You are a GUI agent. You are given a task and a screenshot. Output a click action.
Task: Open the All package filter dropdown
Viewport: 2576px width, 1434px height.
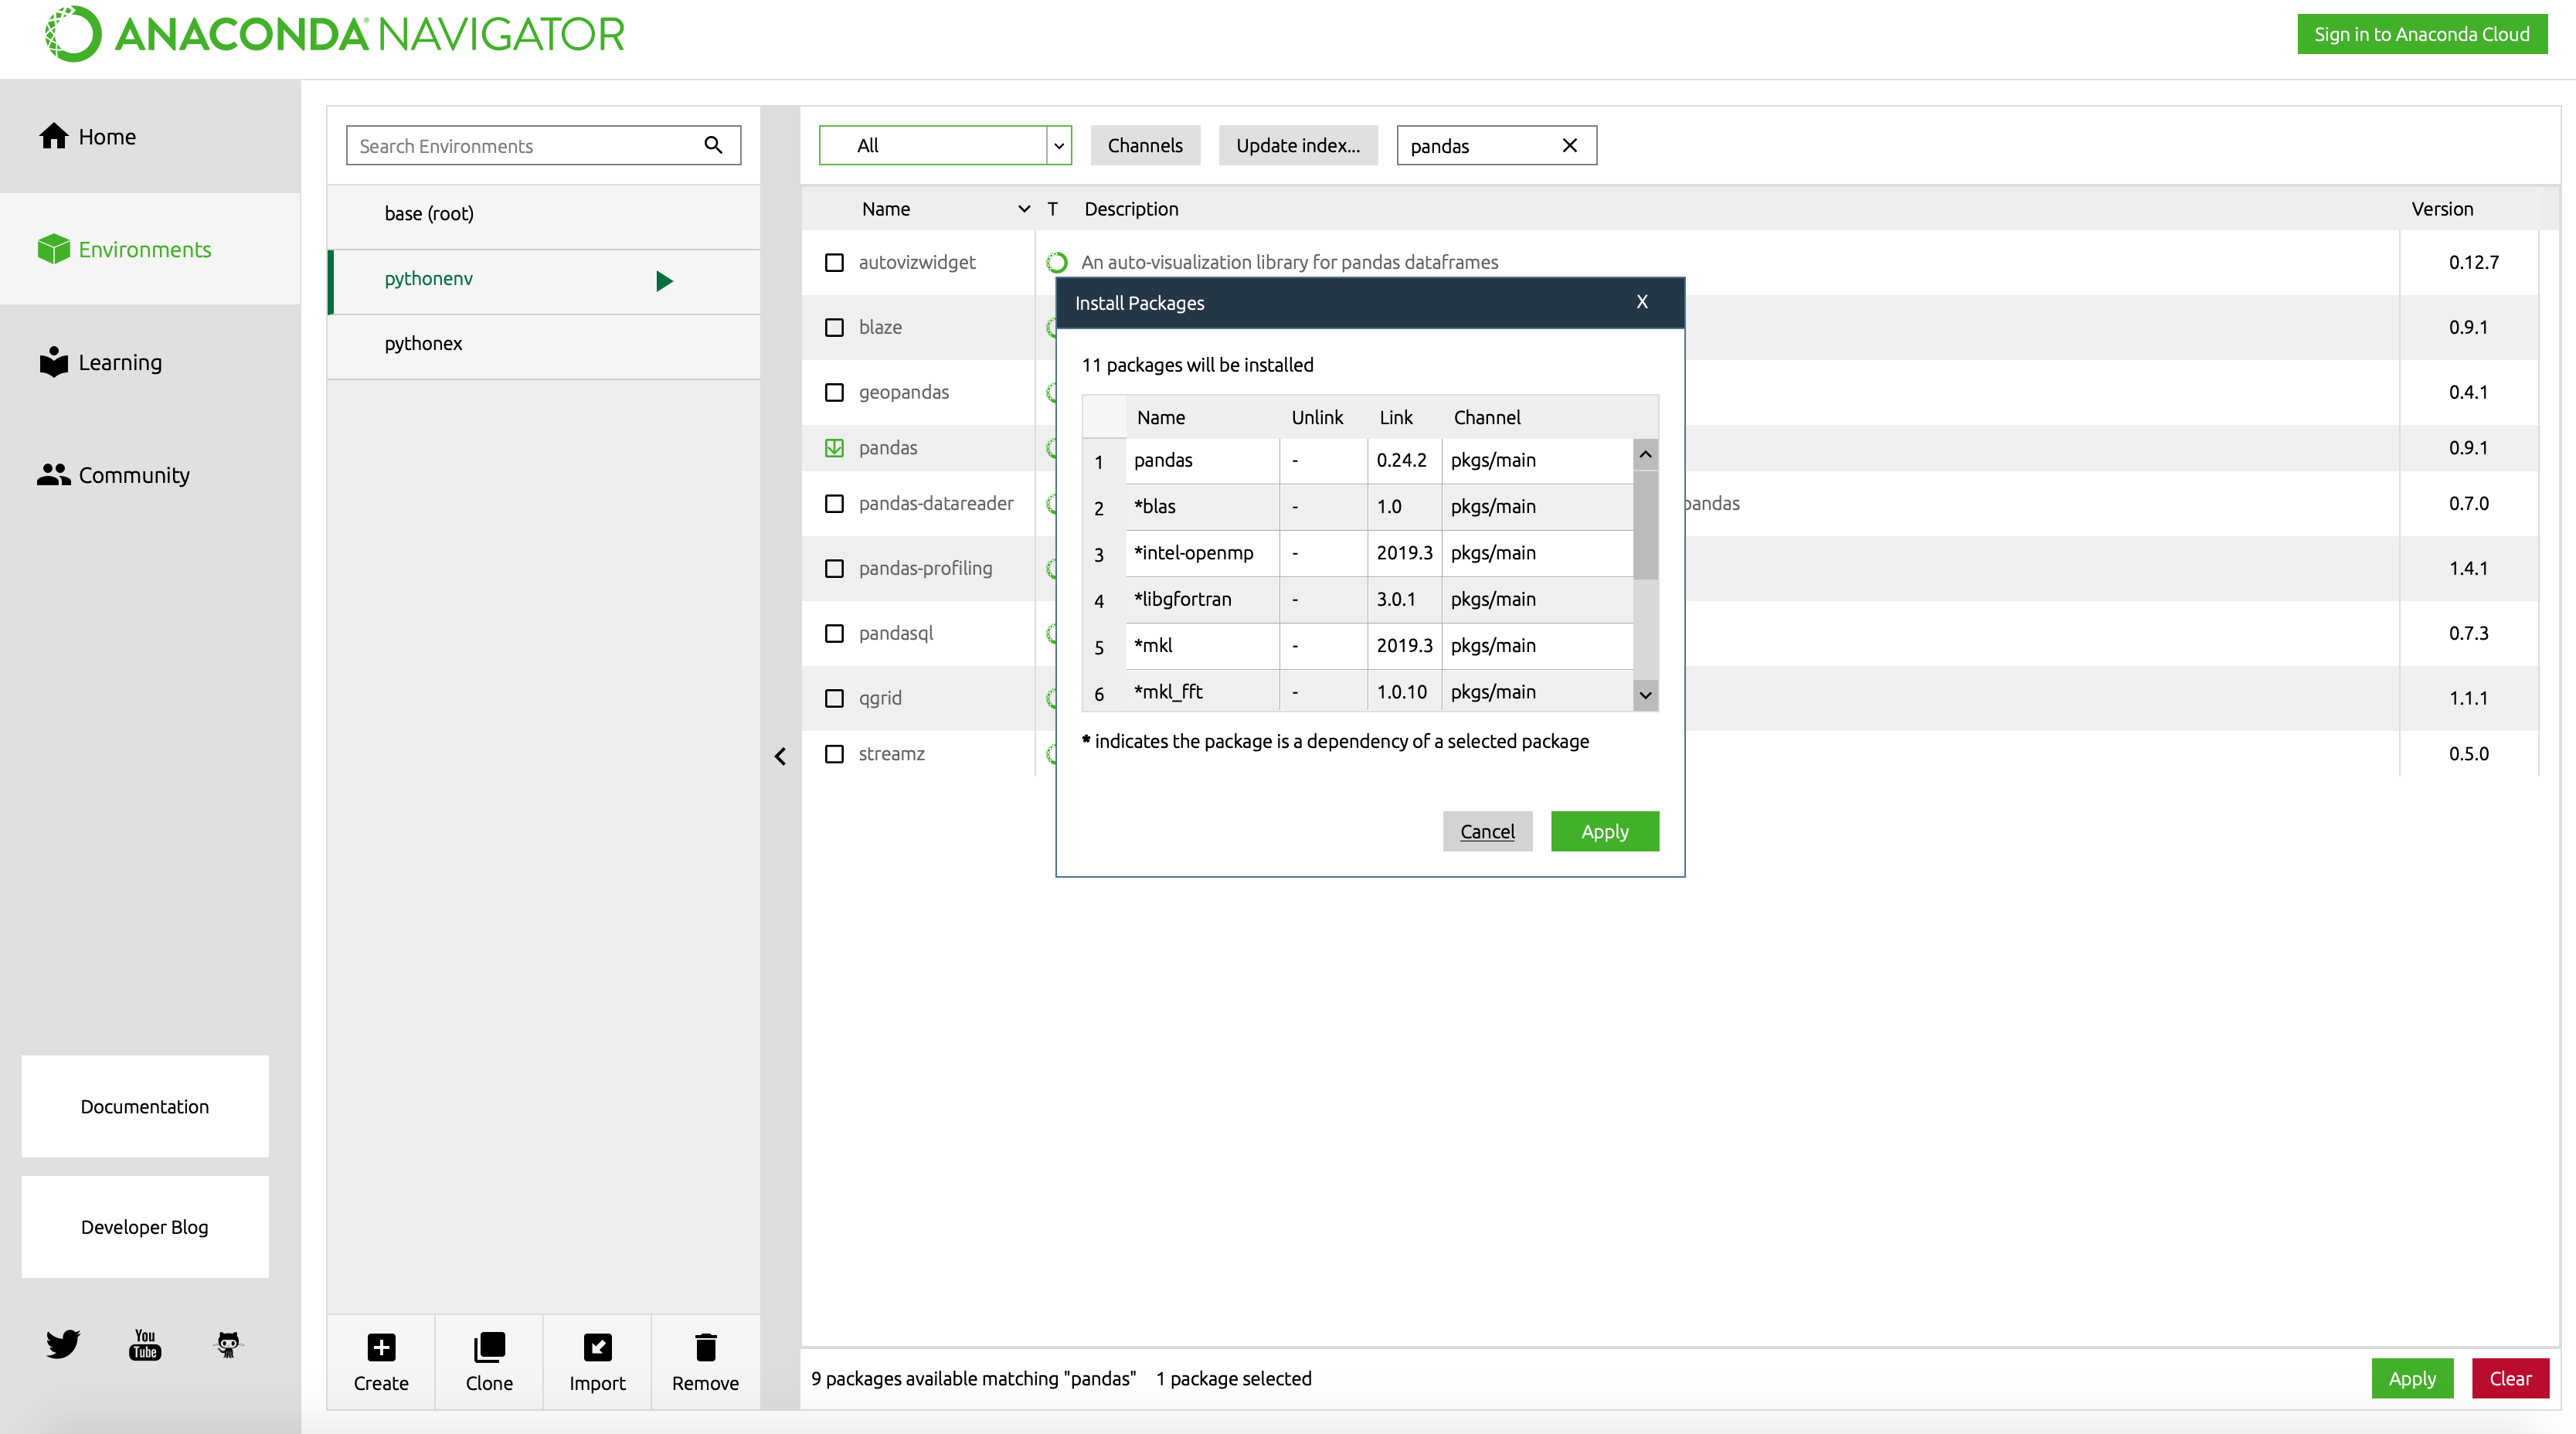click(945, 145)
